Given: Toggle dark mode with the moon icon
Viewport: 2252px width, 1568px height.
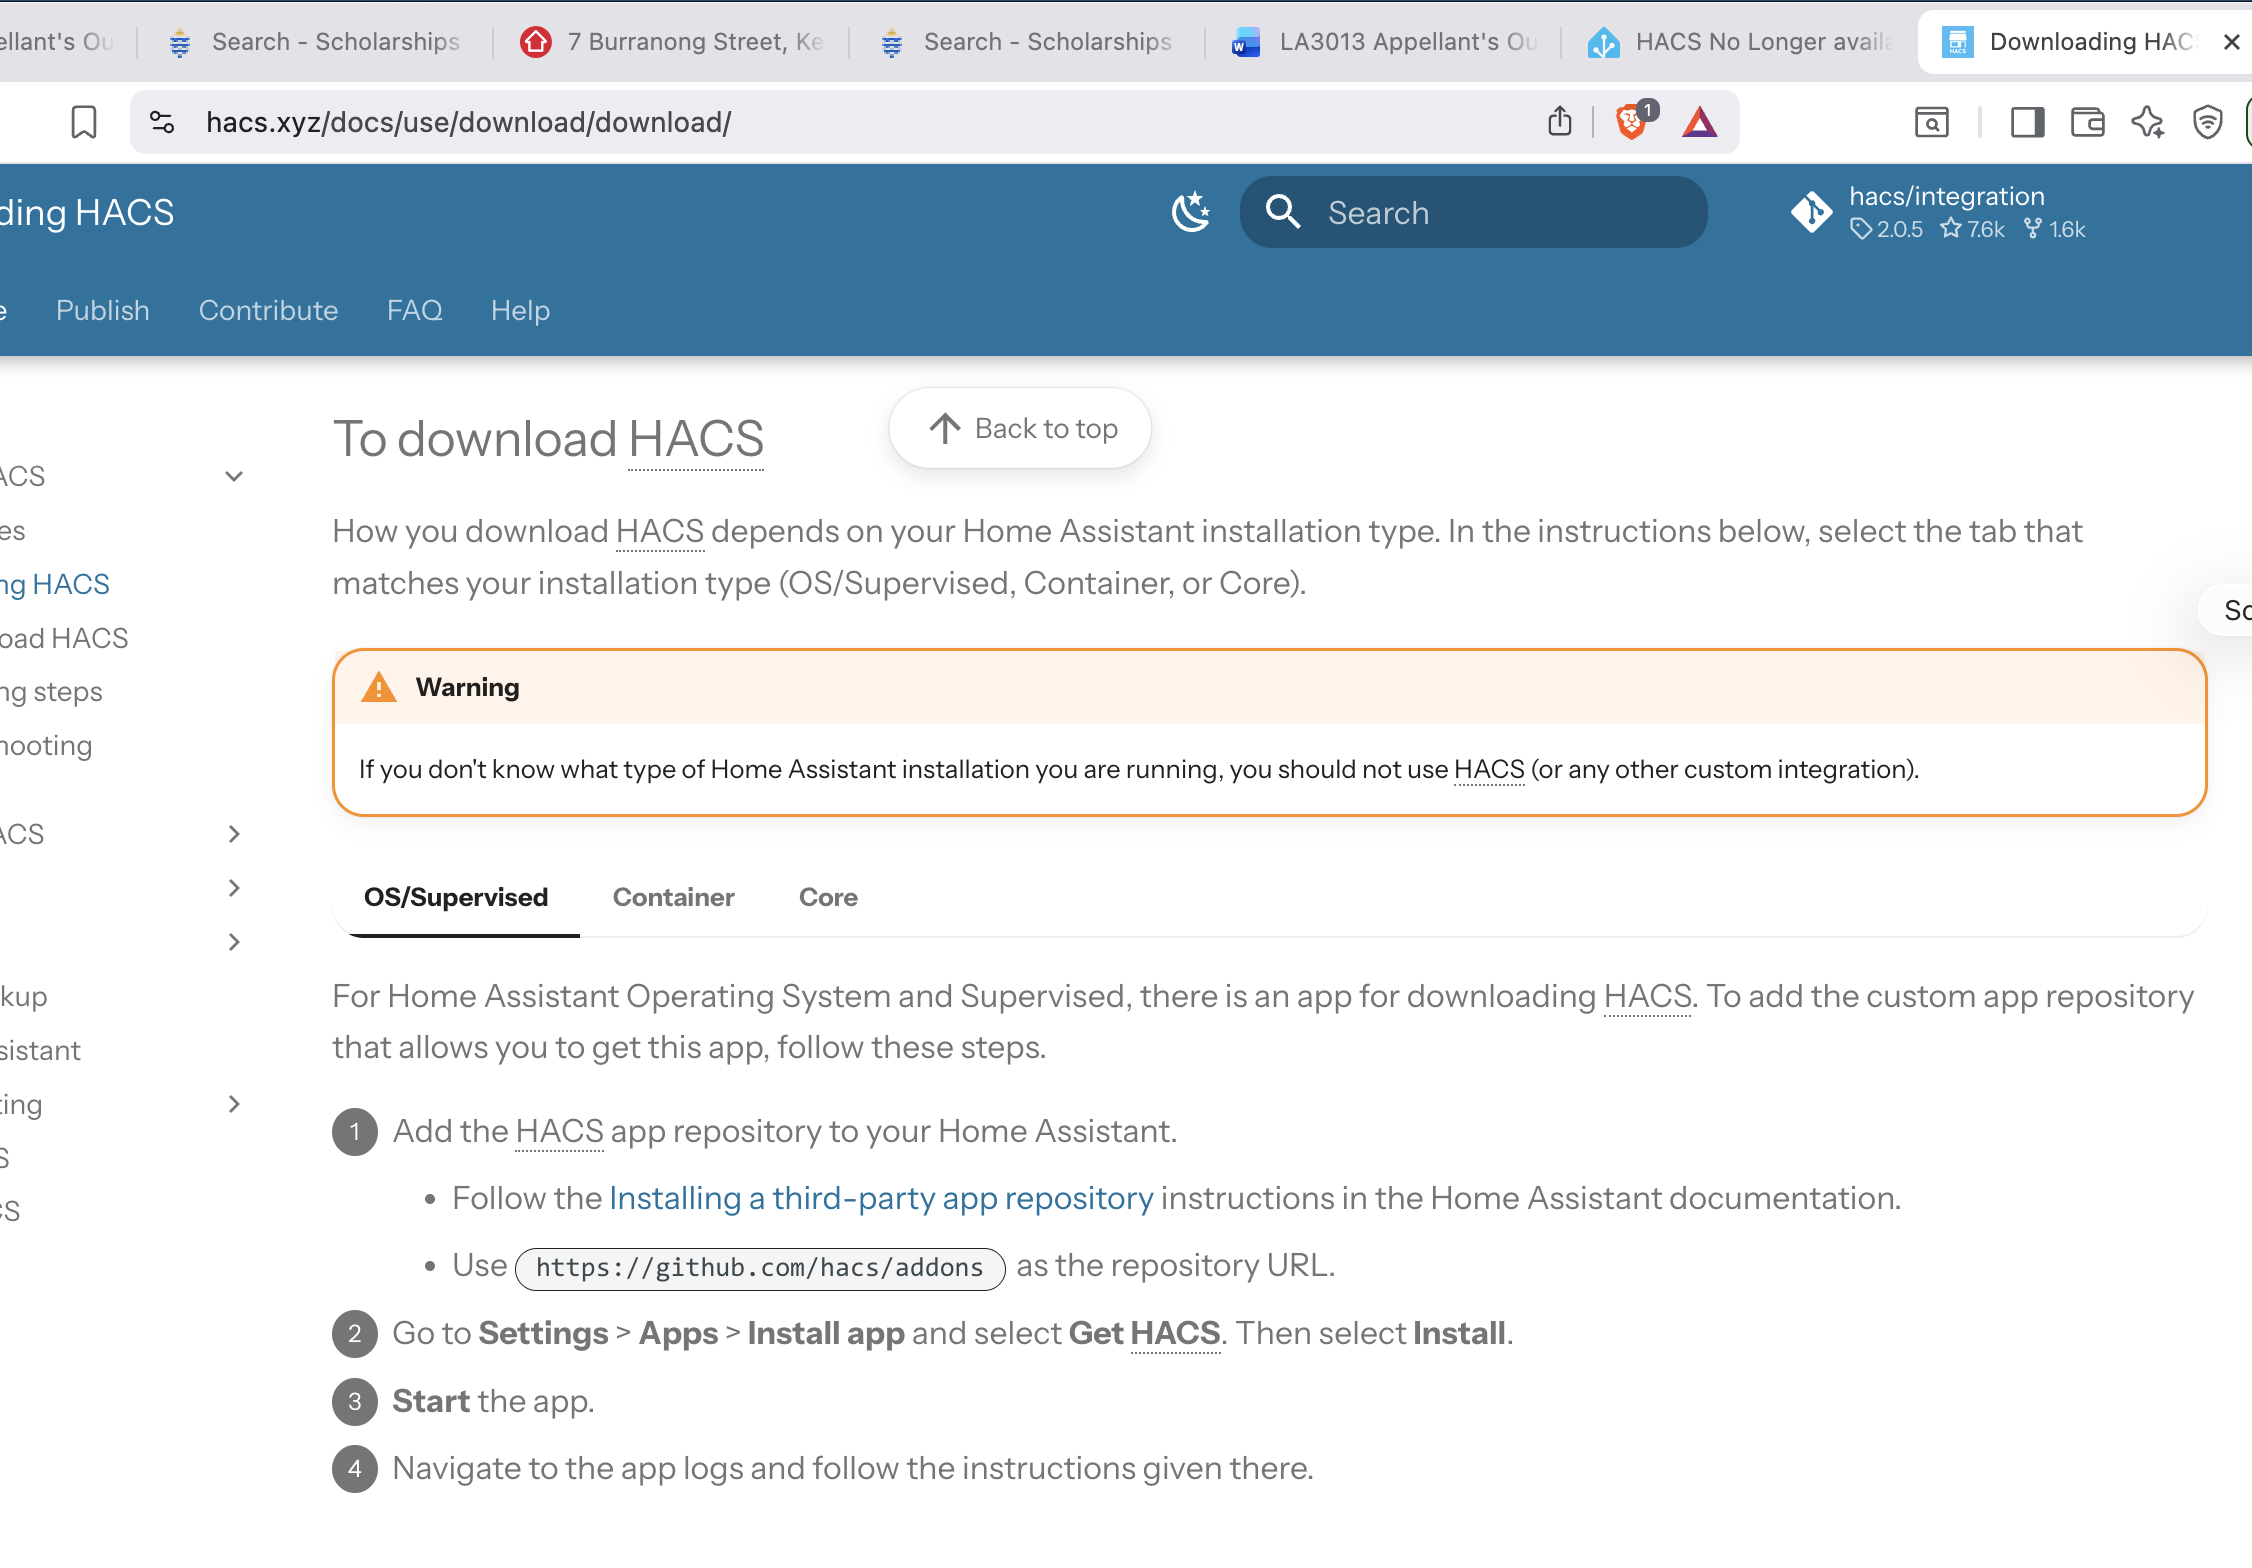Looking at the screenshot, I should click(1191, 212).
